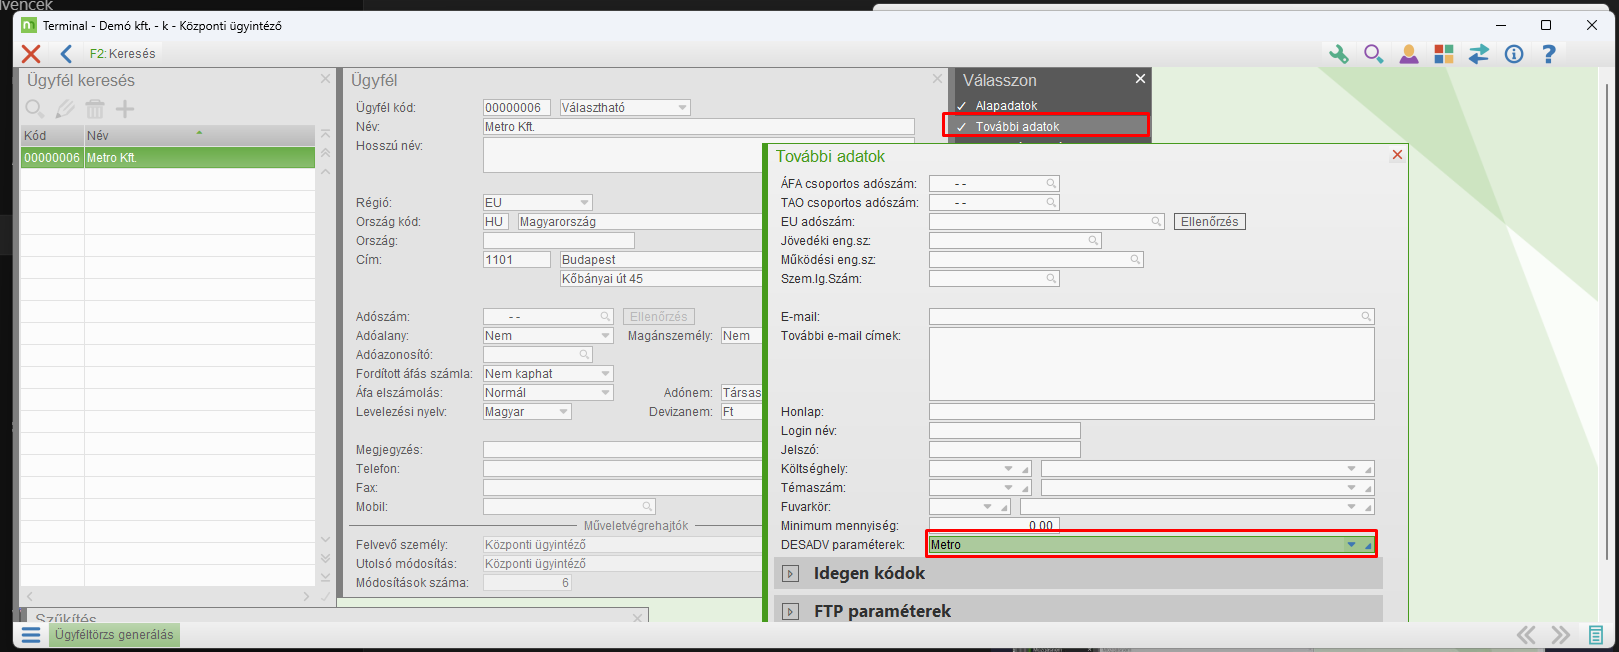1619x652 pixels.
Task: Click the address field Kőbányai út 45
Action: coord(661,279)
